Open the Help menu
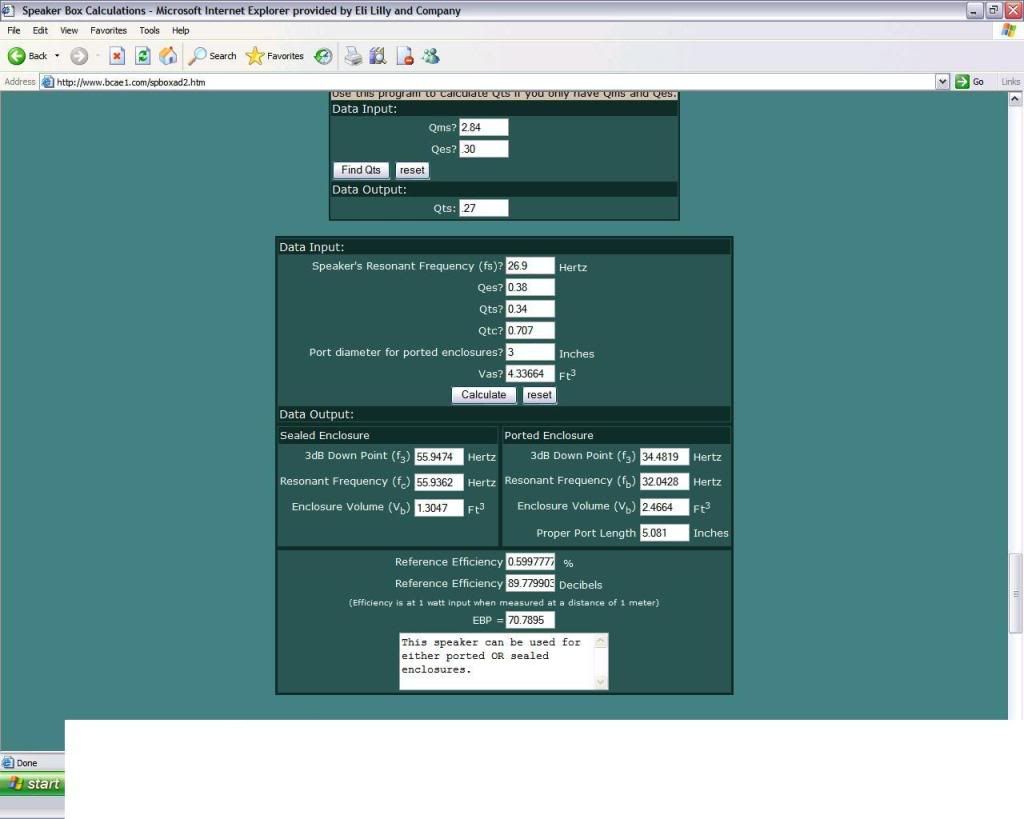The height and width of the screenshot is (819, 1024). pos(180,31)
